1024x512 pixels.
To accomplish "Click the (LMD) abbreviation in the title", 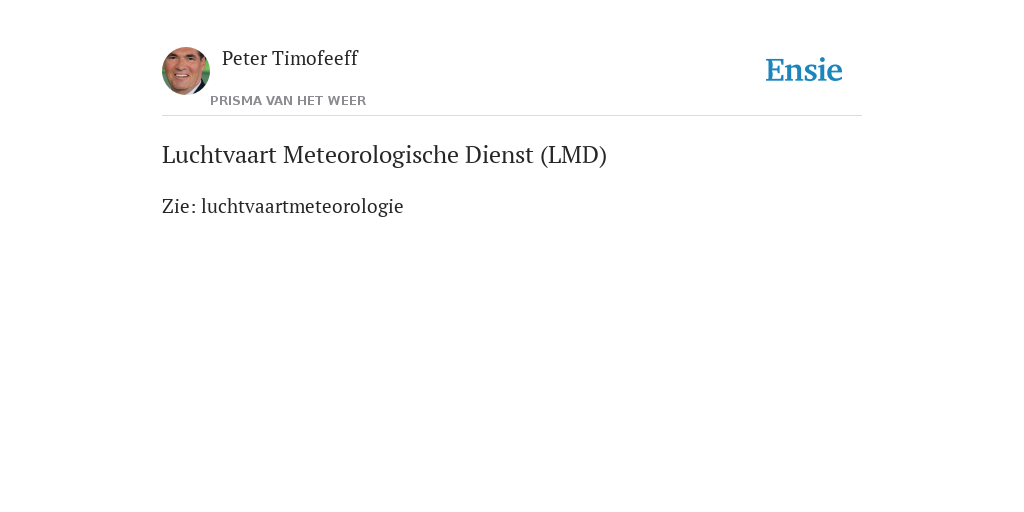I will point(573,155).
